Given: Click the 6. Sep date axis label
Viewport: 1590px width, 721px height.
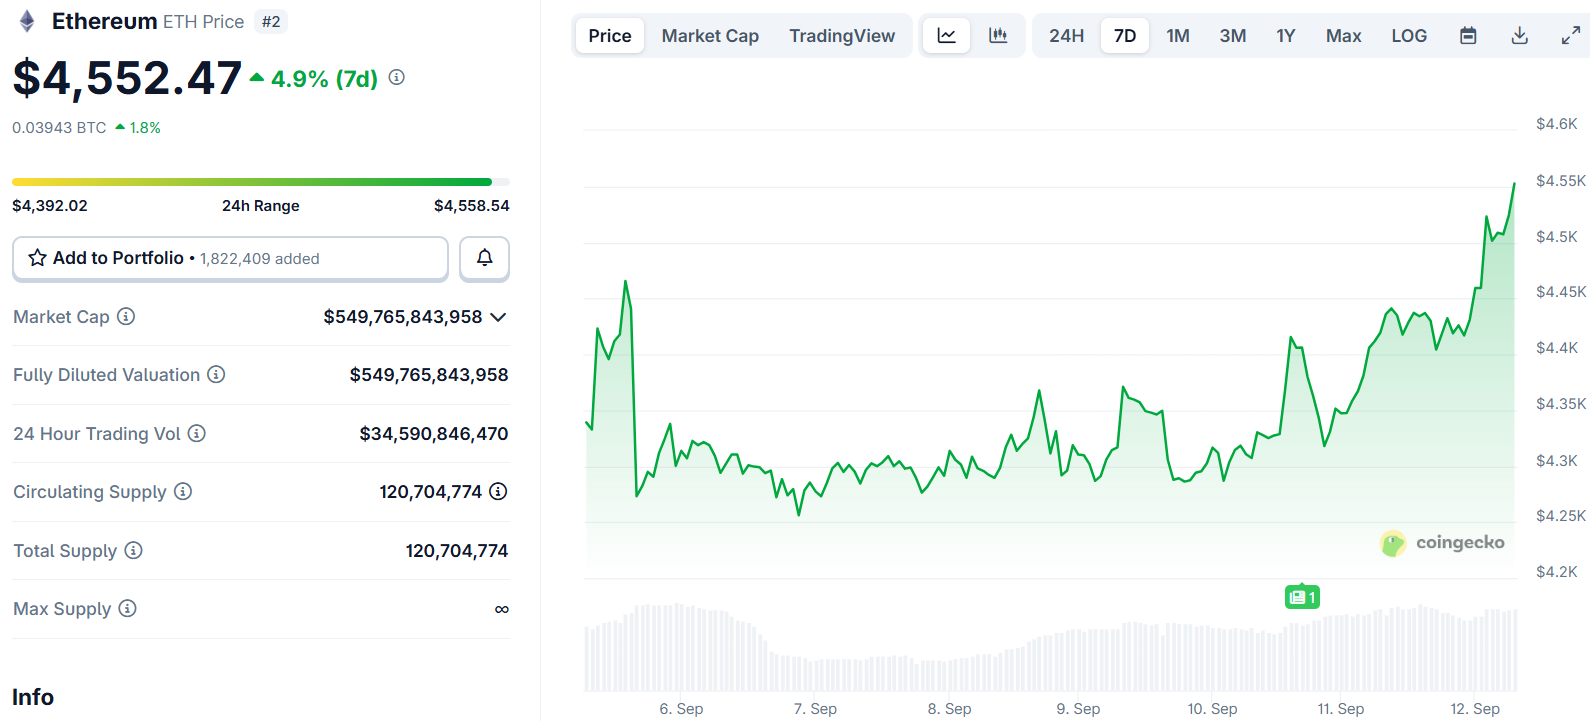Looking at the screenshot, I should pyautogui.click(x=681, y=708).
